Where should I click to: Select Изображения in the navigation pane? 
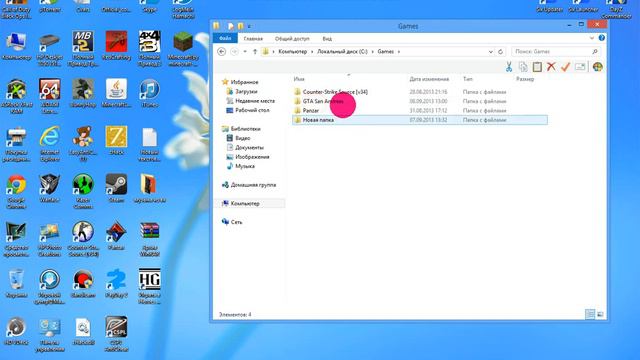252,157
